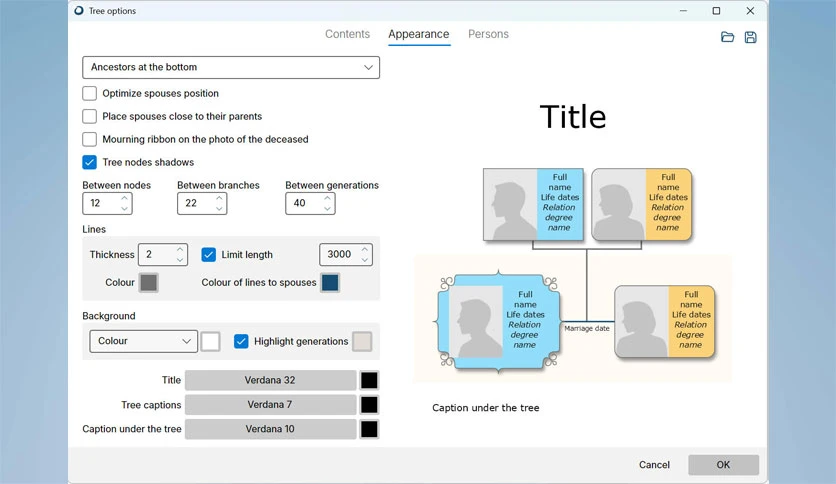Image resolution: width=836 pixels, height=484 pixels.
Task: Increase Between nodes spacing value
Action: [x=124, y=198]
